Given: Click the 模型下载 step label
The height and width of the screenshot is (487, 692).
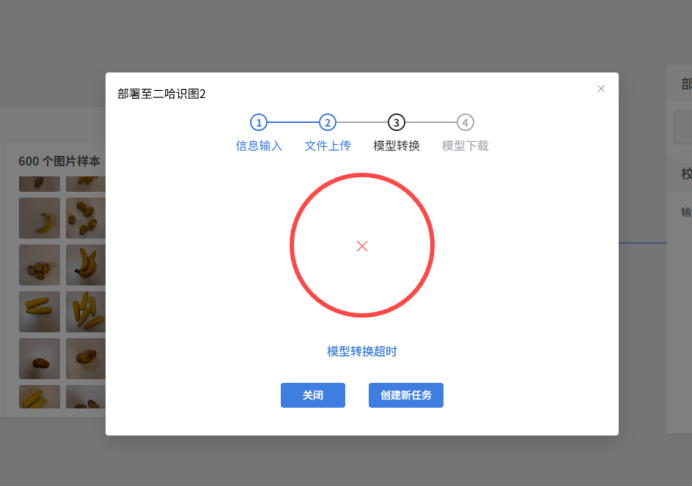Looking at the screenshot, I should click(x=465, y=146).
